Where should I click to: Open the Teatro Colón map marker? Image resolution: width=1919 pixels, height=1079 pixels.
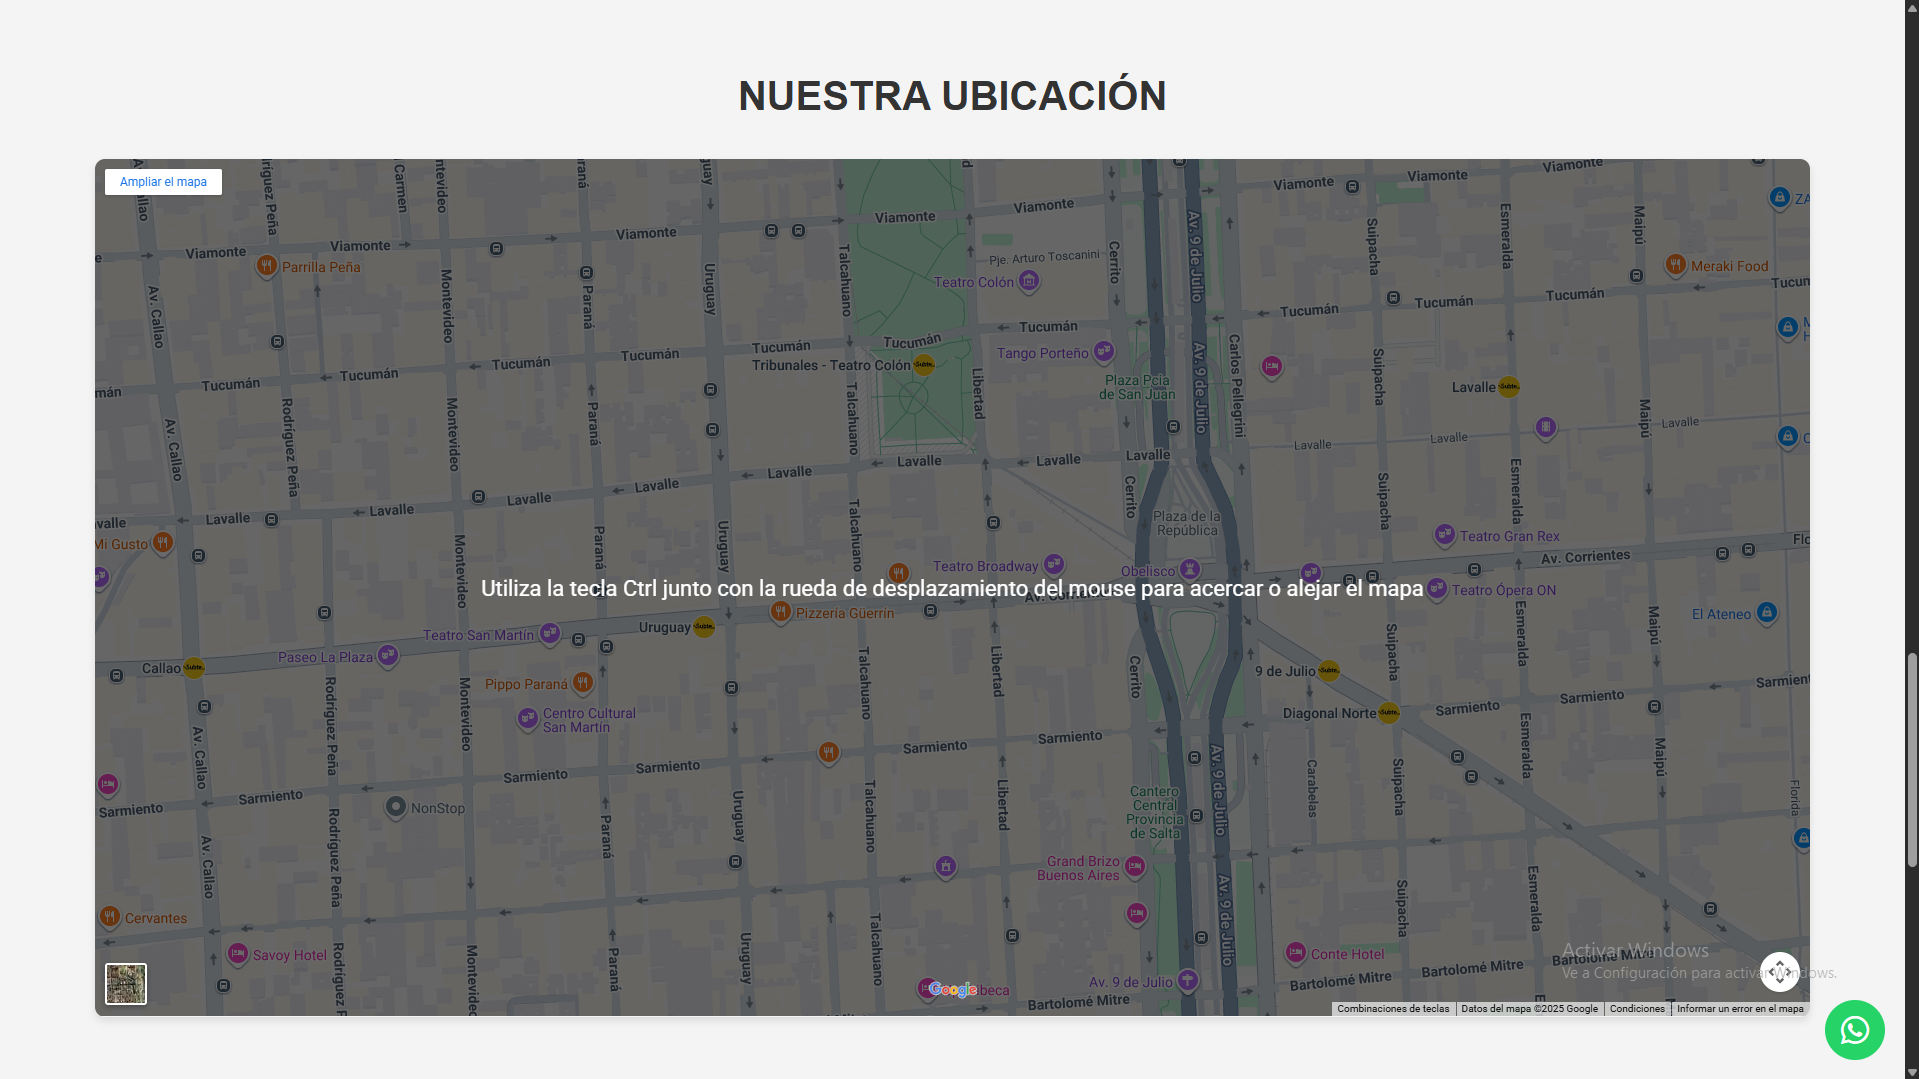click(x=1028, y=281)
